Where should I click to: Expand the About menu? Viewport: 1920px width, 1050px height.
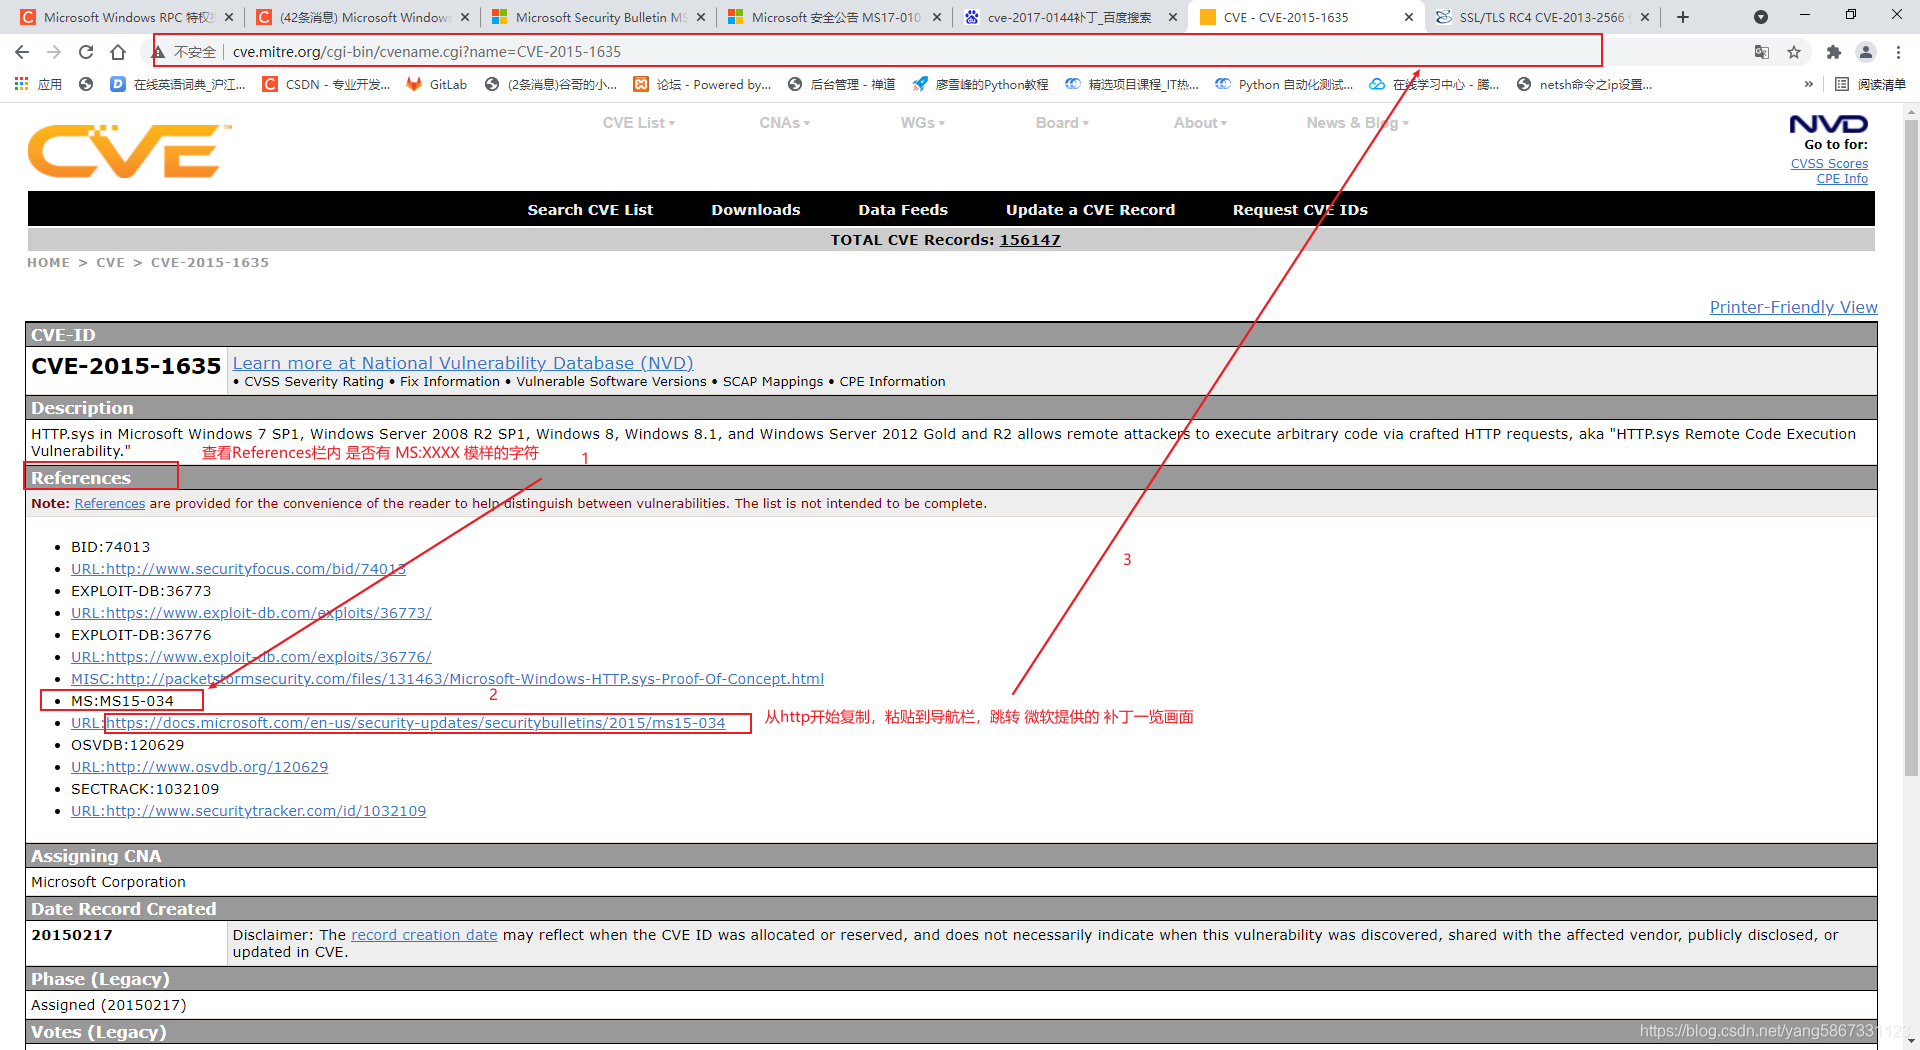[x=1200, y=123]
